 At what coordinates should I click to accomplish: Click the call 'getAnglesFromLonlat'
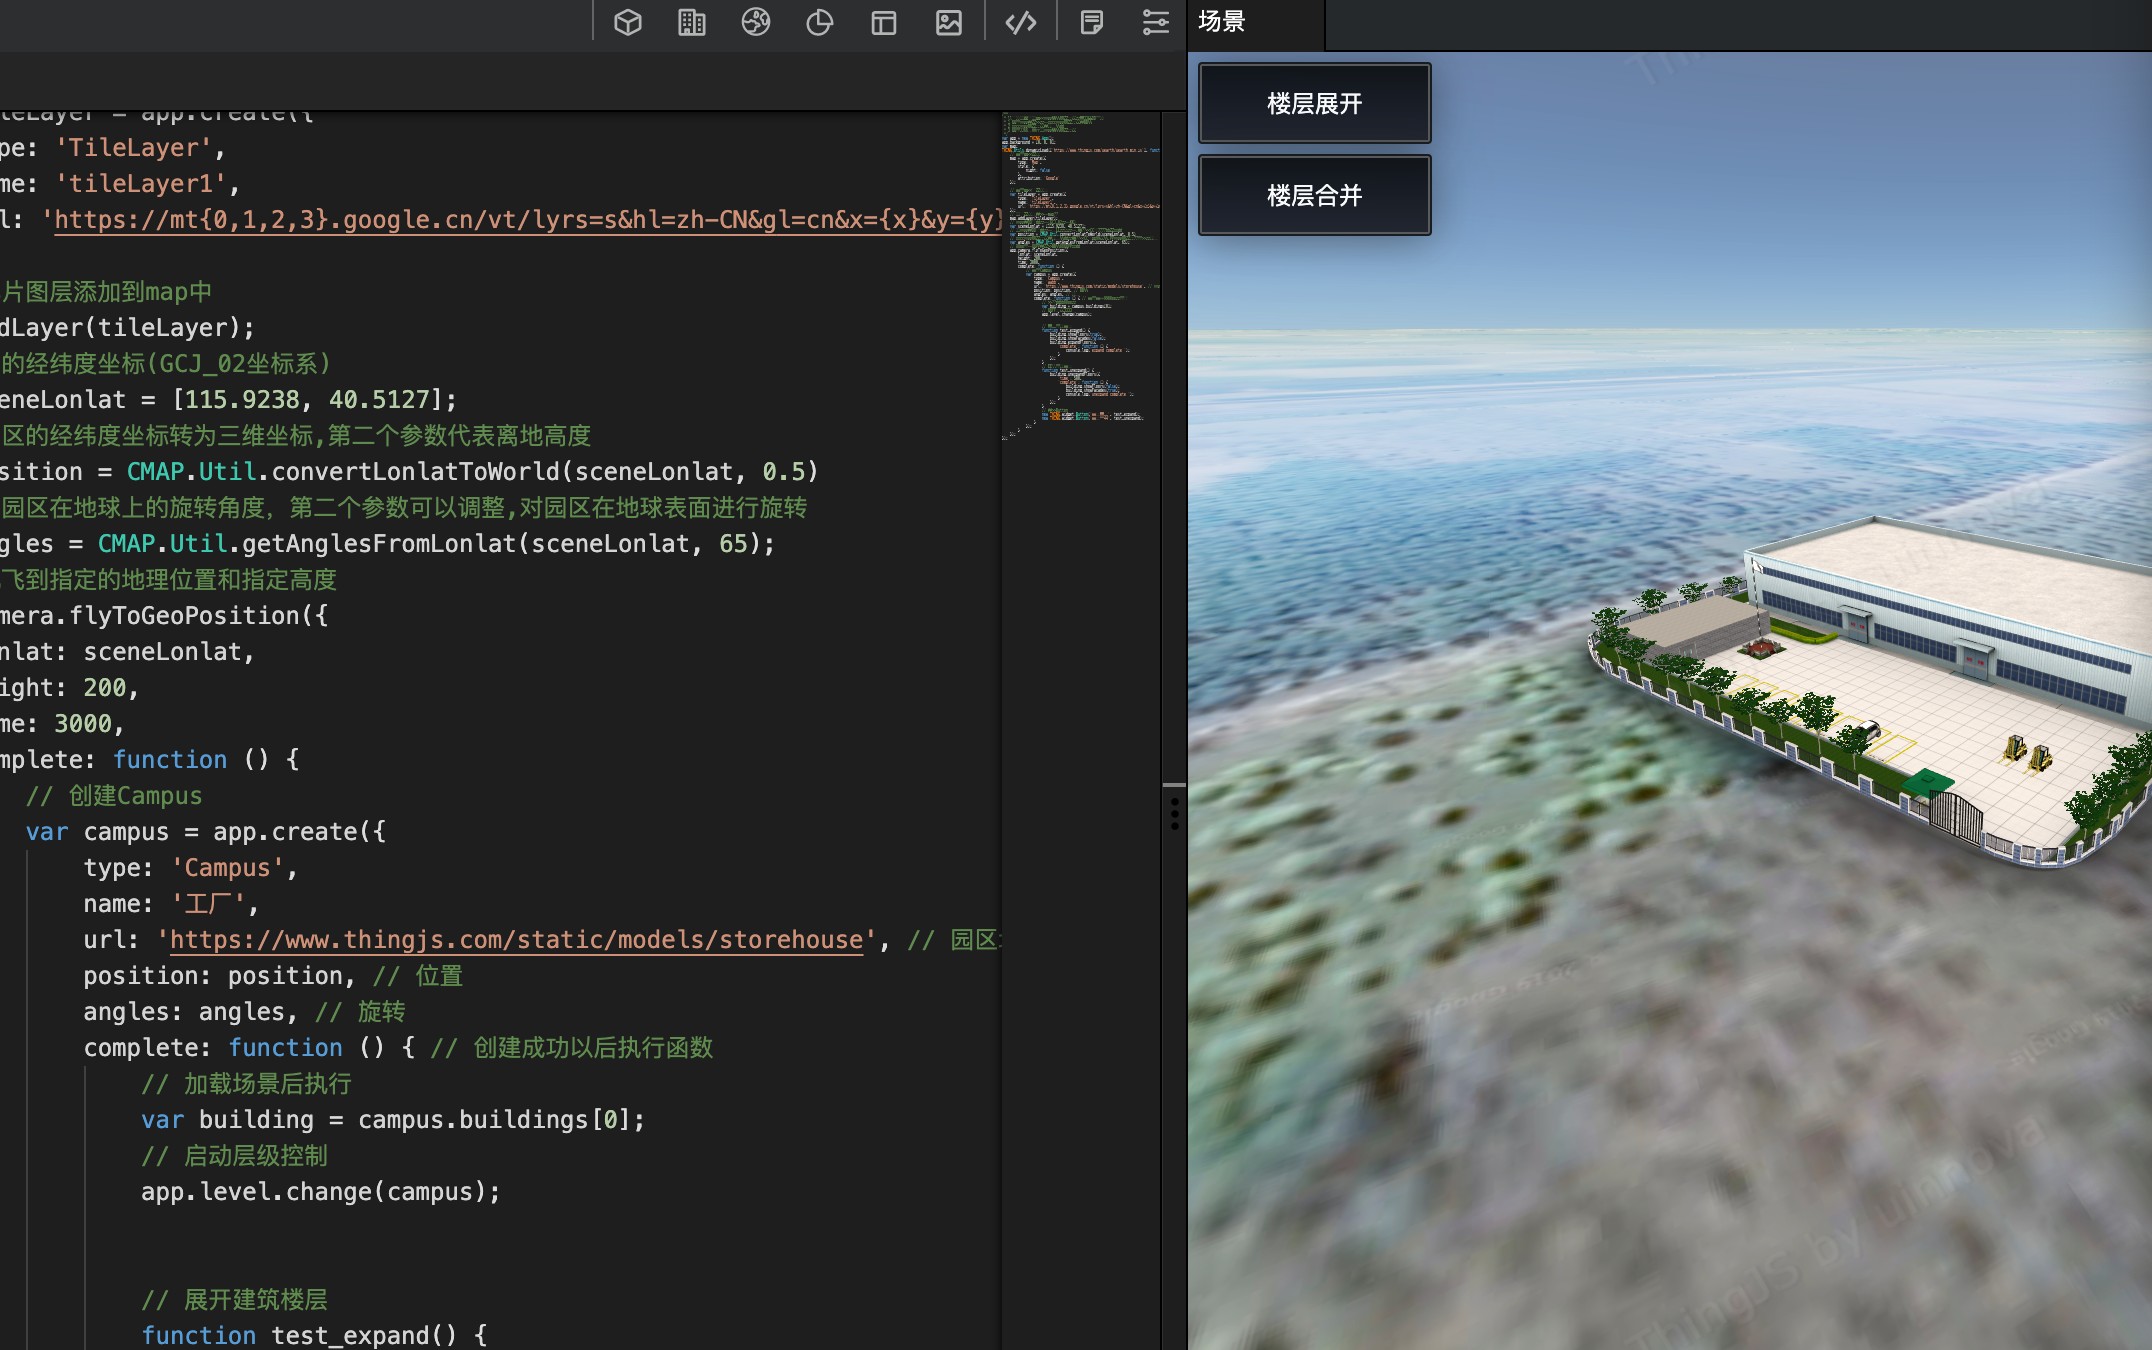tap(379, 544)
